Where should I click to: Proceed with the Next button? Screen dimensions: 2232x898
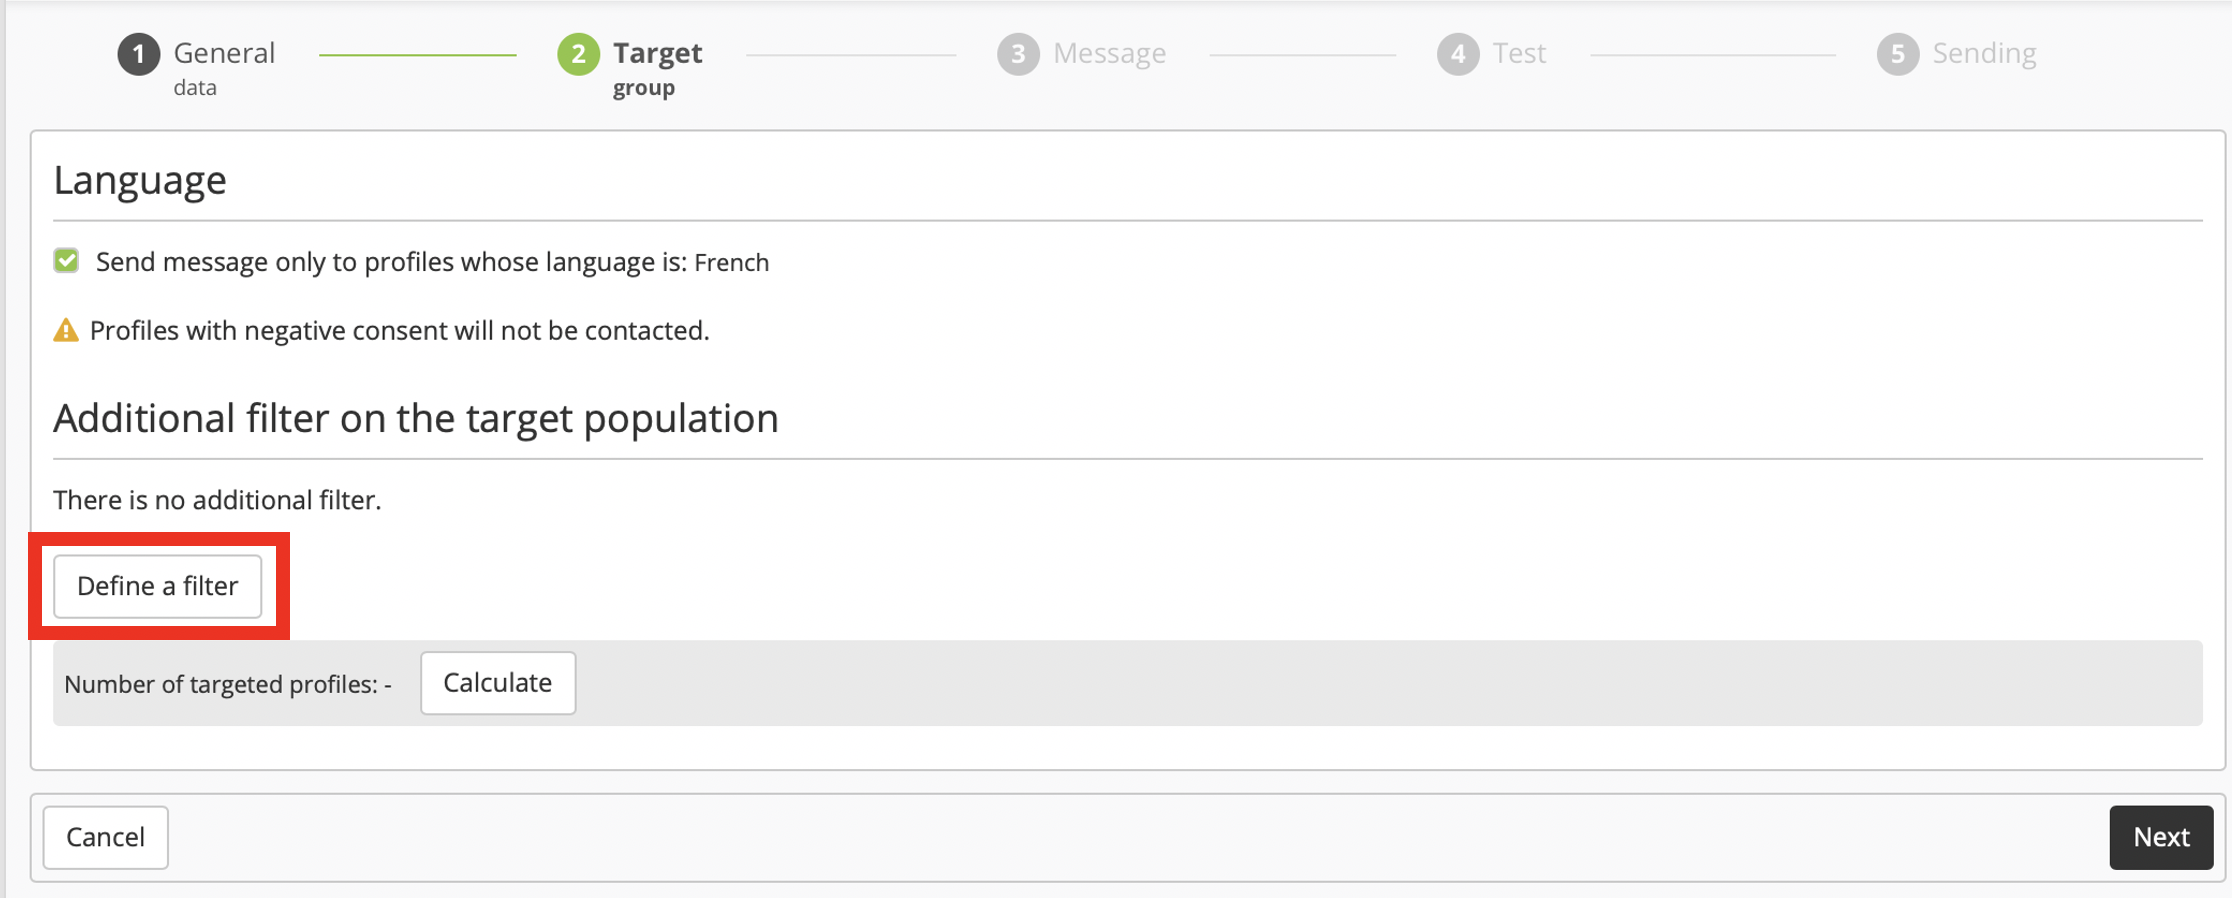(x=2161, y=837)
